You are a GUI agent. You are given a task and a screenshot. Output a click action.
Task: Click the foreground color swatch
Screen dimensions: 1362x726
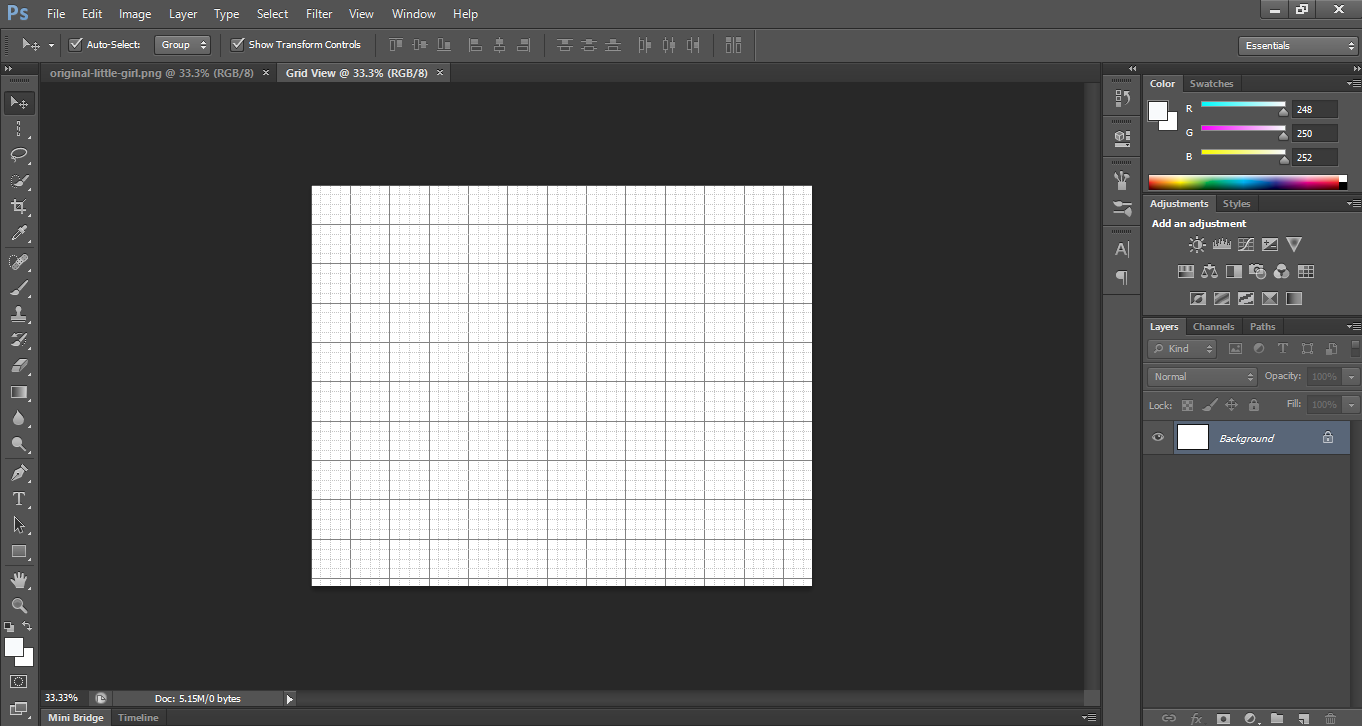(x=14, y=647)
